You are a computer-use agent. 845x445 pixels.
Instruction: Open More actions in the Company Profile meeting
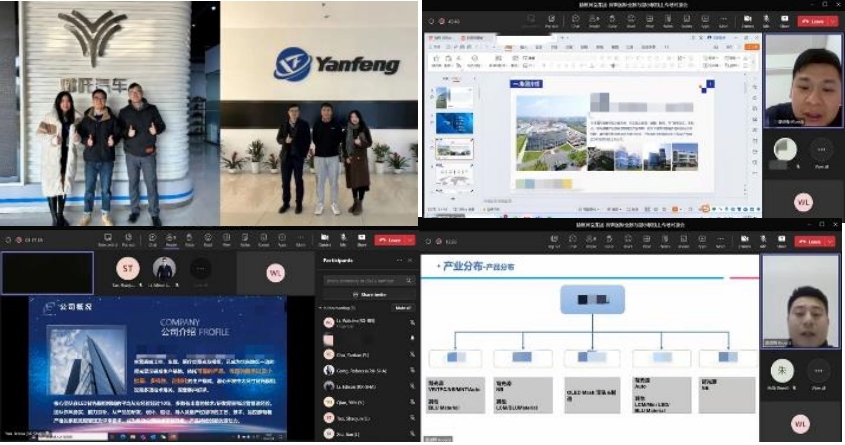pyautogui.click(x=301, y=240)
